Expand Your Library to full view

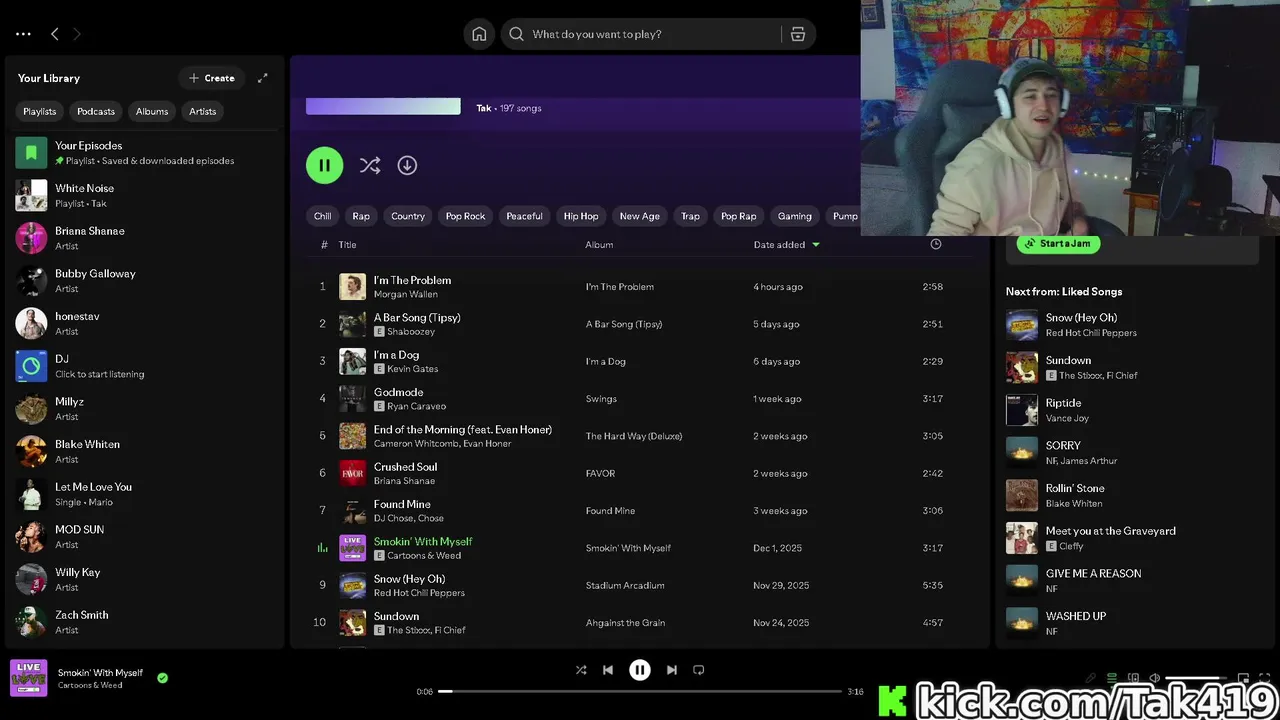click(262, 78)
